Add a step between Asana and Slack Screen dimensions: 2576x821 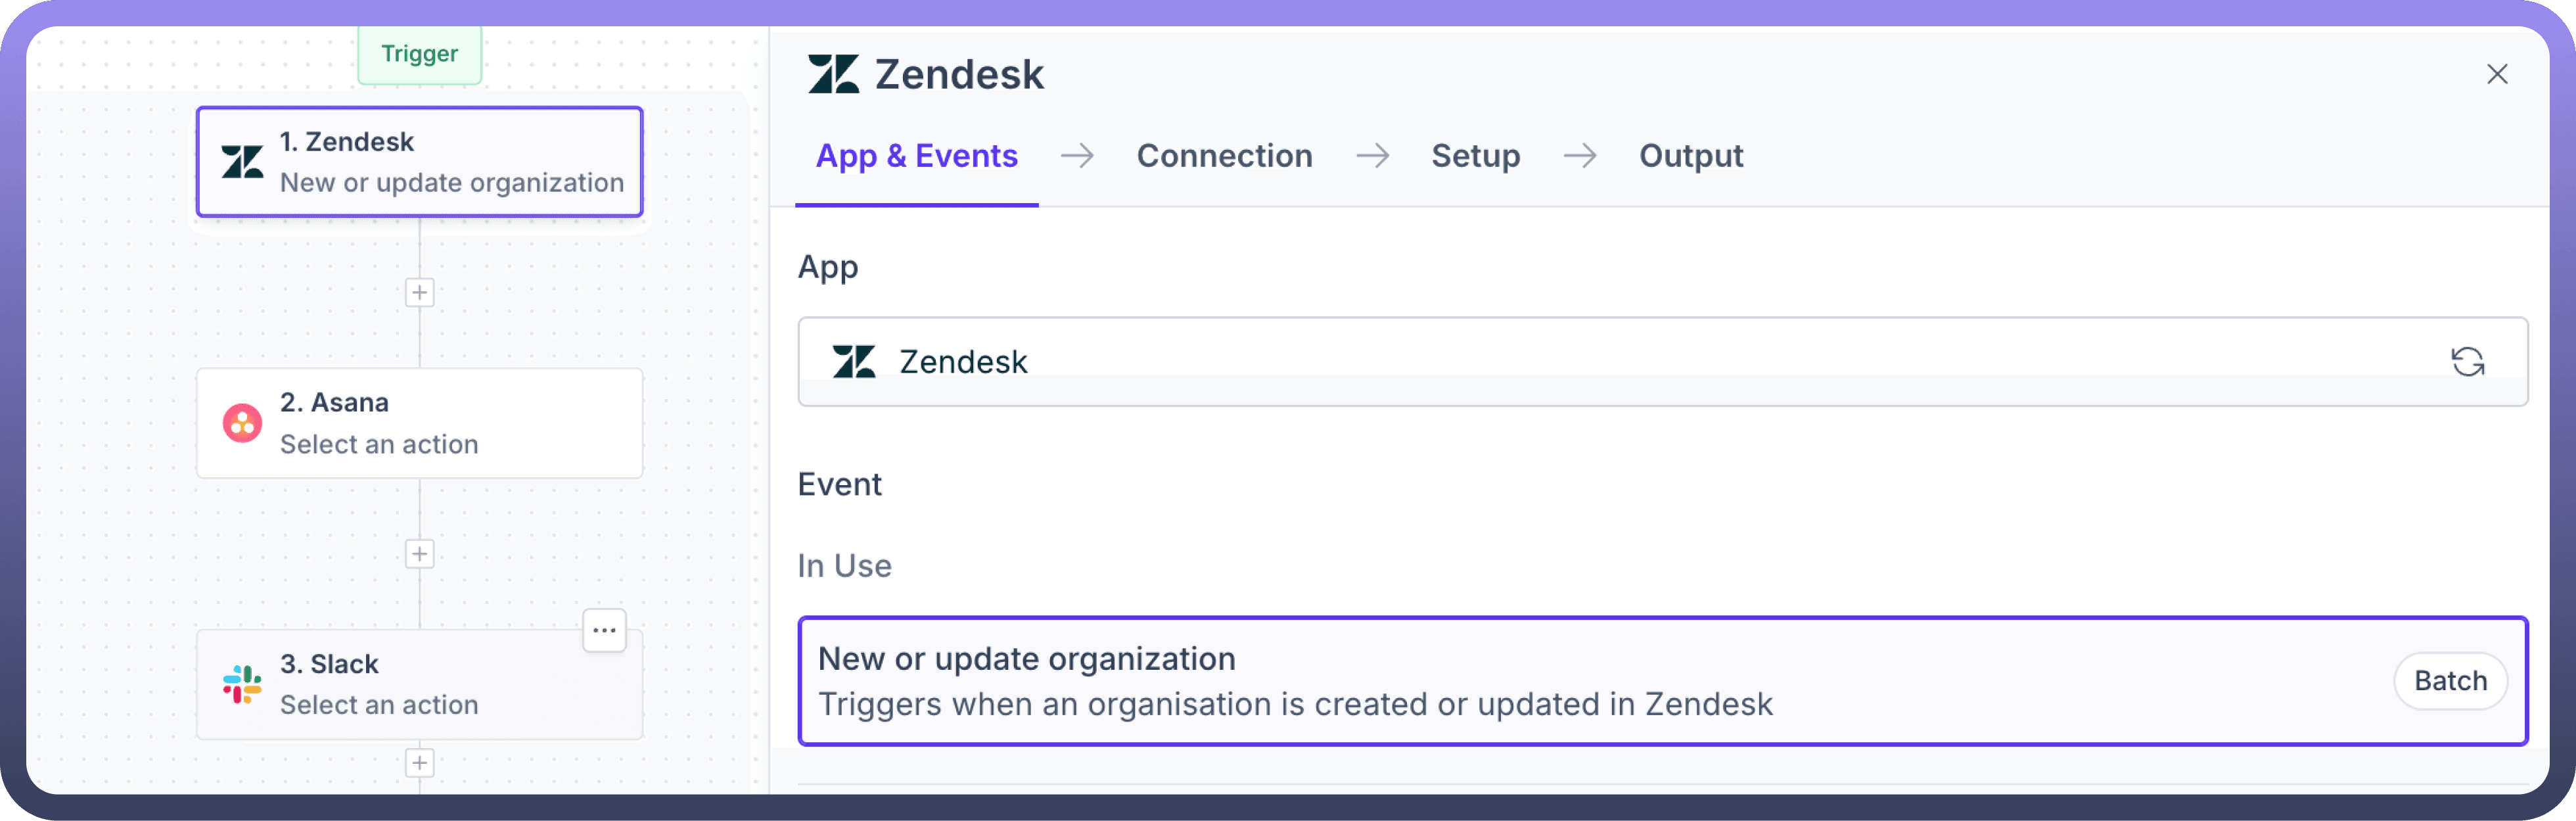point(419,554)
